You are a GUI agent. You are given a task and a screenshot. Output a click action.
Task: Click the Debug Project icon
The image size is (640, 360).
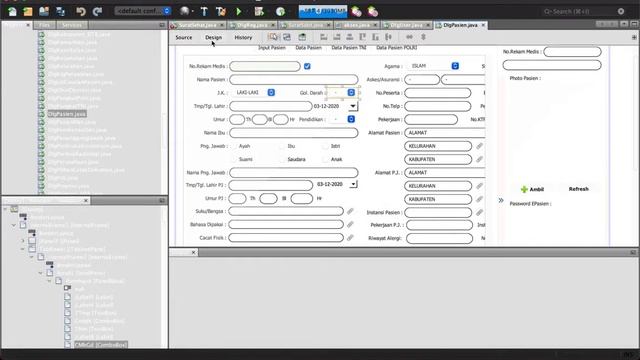(x=259, y=11)
